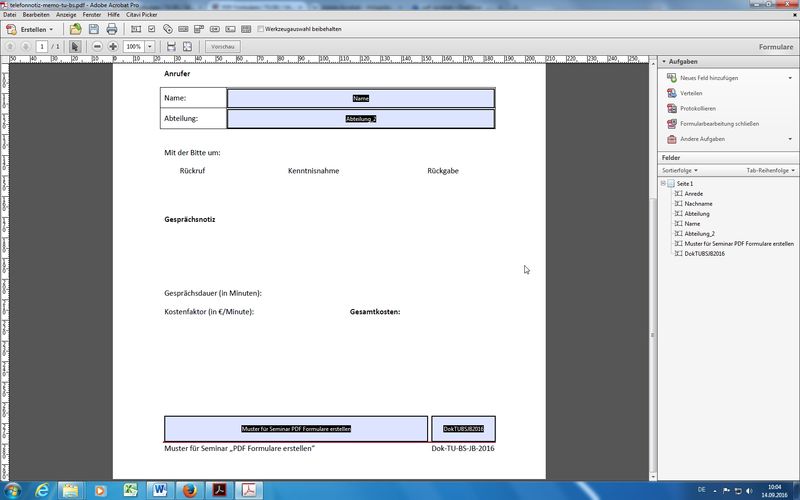The width and height of the screenshot is (800, 500).
Task: Open the Bearbeiten menu
Action: coord(36,15)
